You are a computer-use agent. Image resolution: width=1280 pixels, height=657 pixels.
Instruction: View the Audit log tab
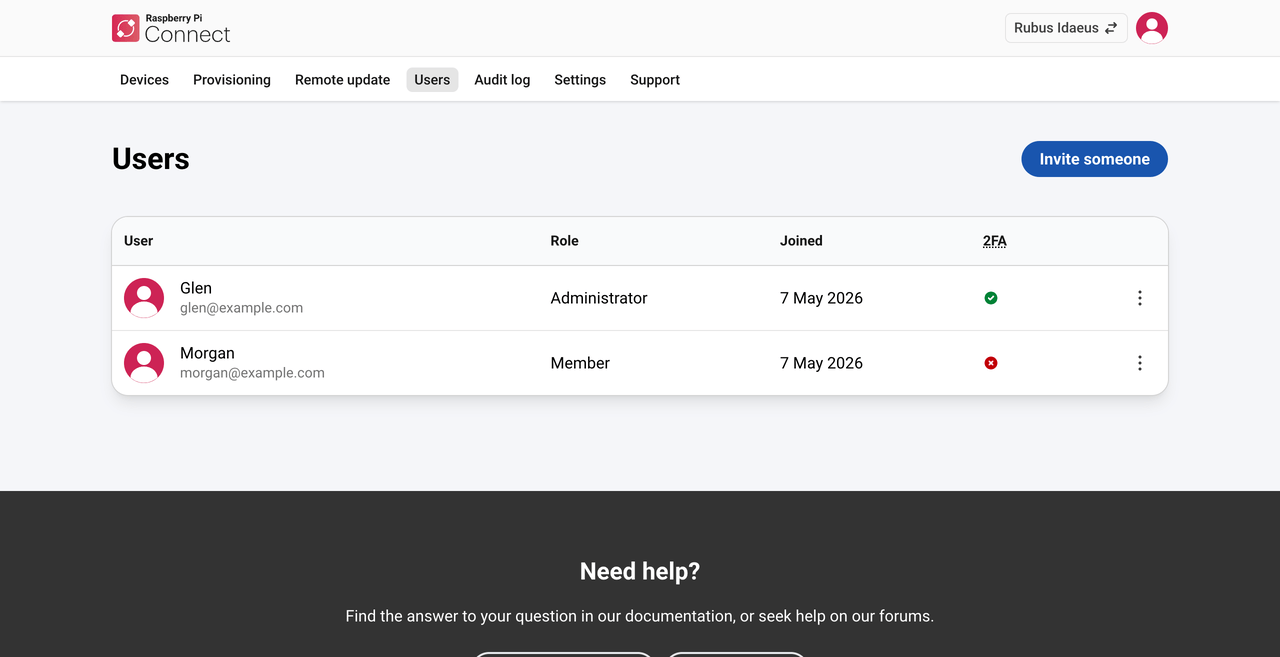(502, 80)
